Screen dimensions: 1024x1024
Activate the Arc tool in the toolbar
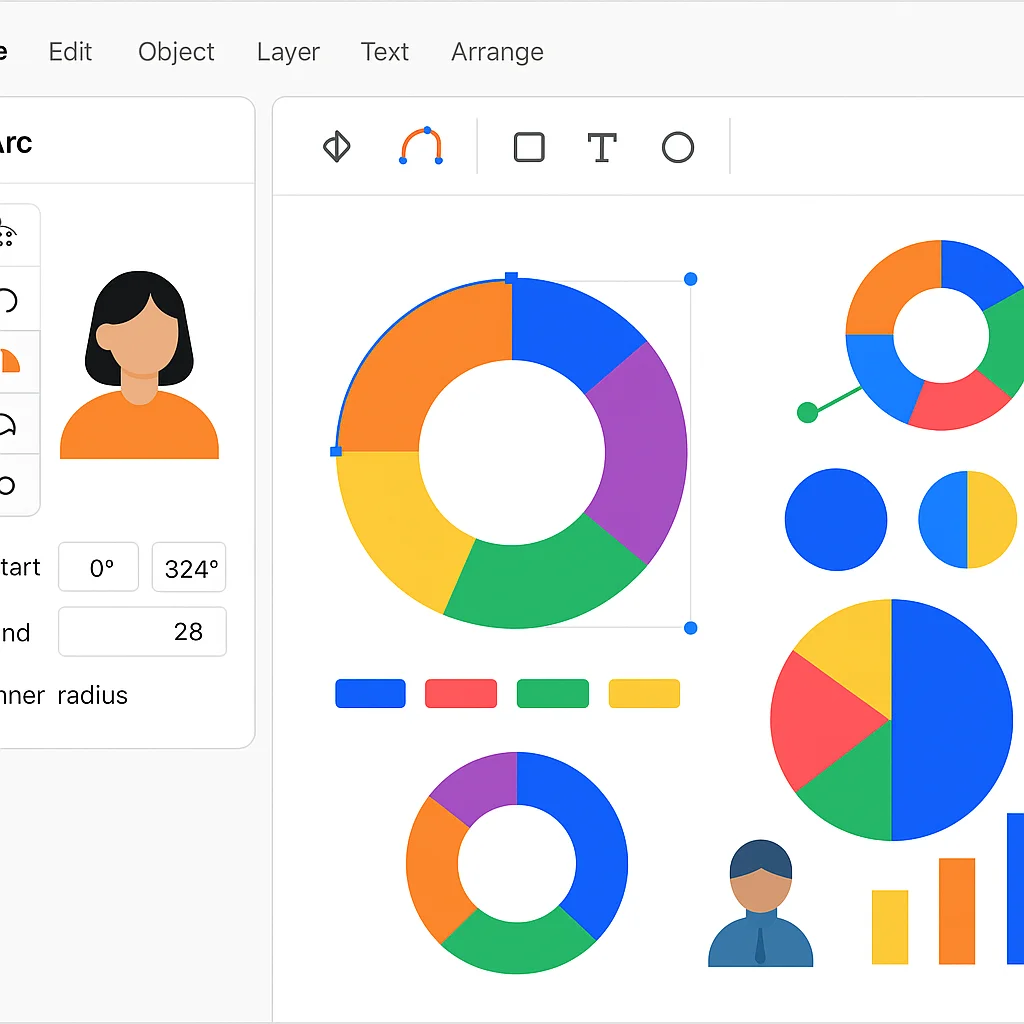pos(420,147)
